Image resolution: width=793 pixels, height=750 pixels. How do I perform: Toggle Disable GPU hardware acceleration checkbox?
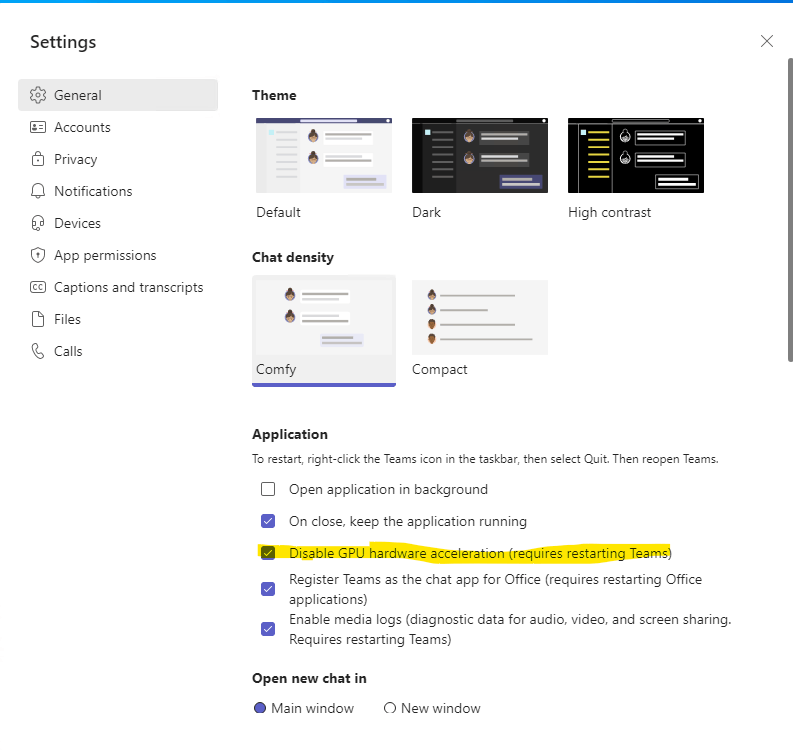click(268, 553)
